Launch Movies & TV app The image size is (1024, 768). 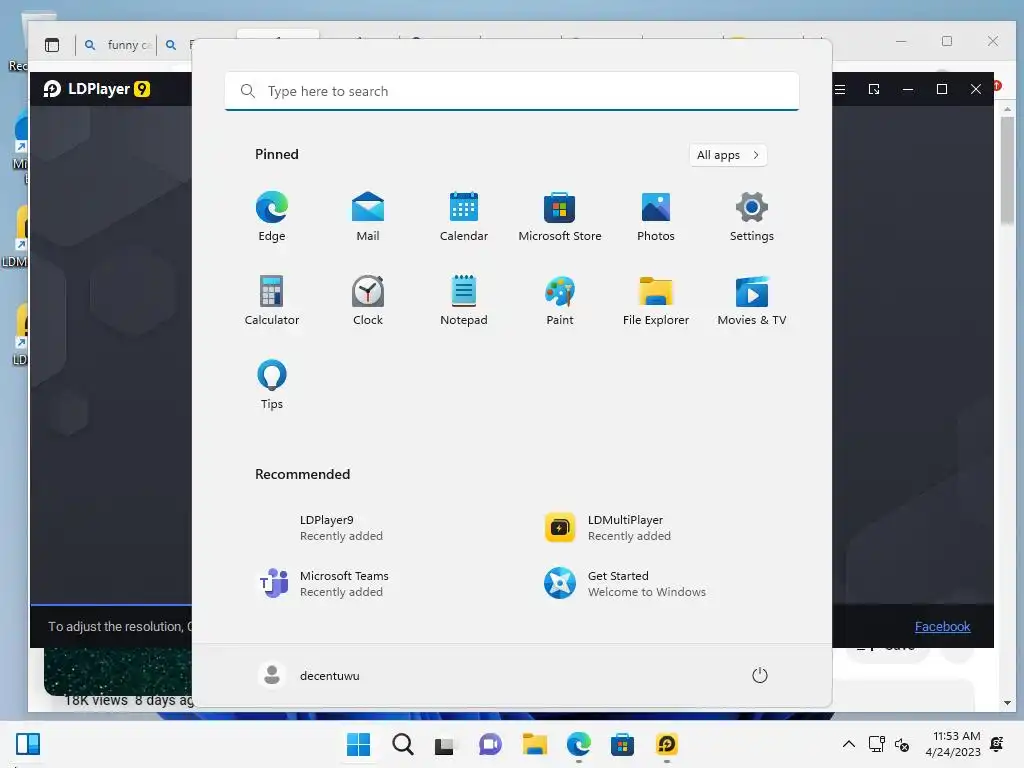click(x=752, y=300)
